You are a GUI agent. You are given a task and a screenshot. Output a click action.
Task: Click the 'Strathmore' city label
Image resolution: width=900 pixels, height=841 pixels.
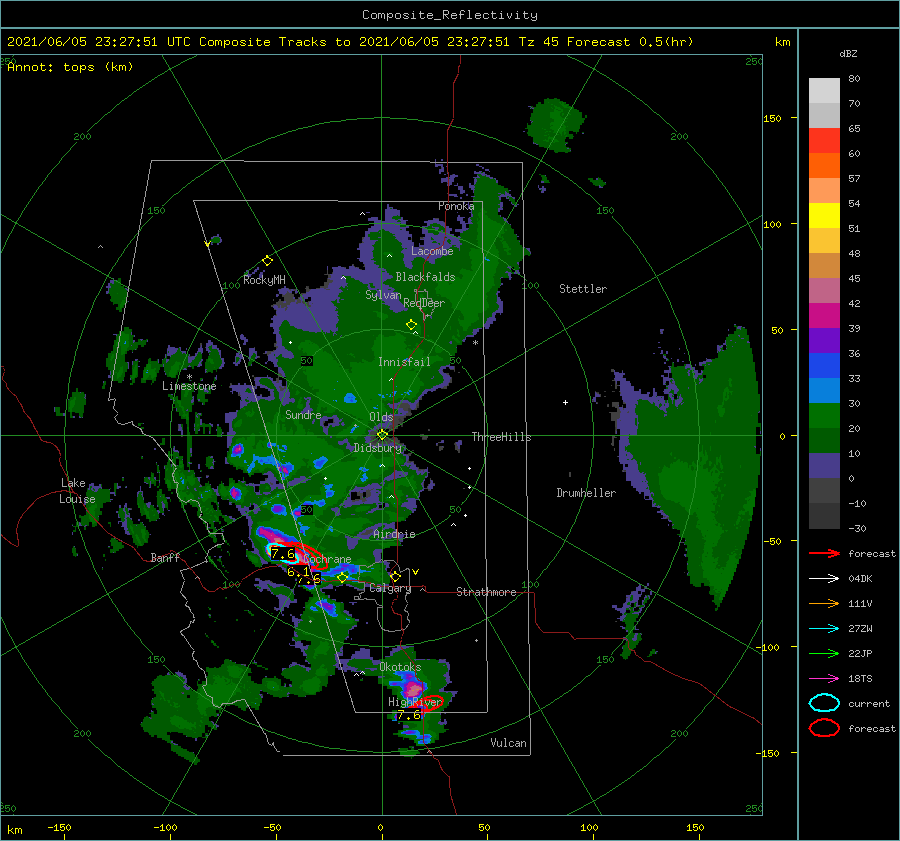click(x=486, y=592)
